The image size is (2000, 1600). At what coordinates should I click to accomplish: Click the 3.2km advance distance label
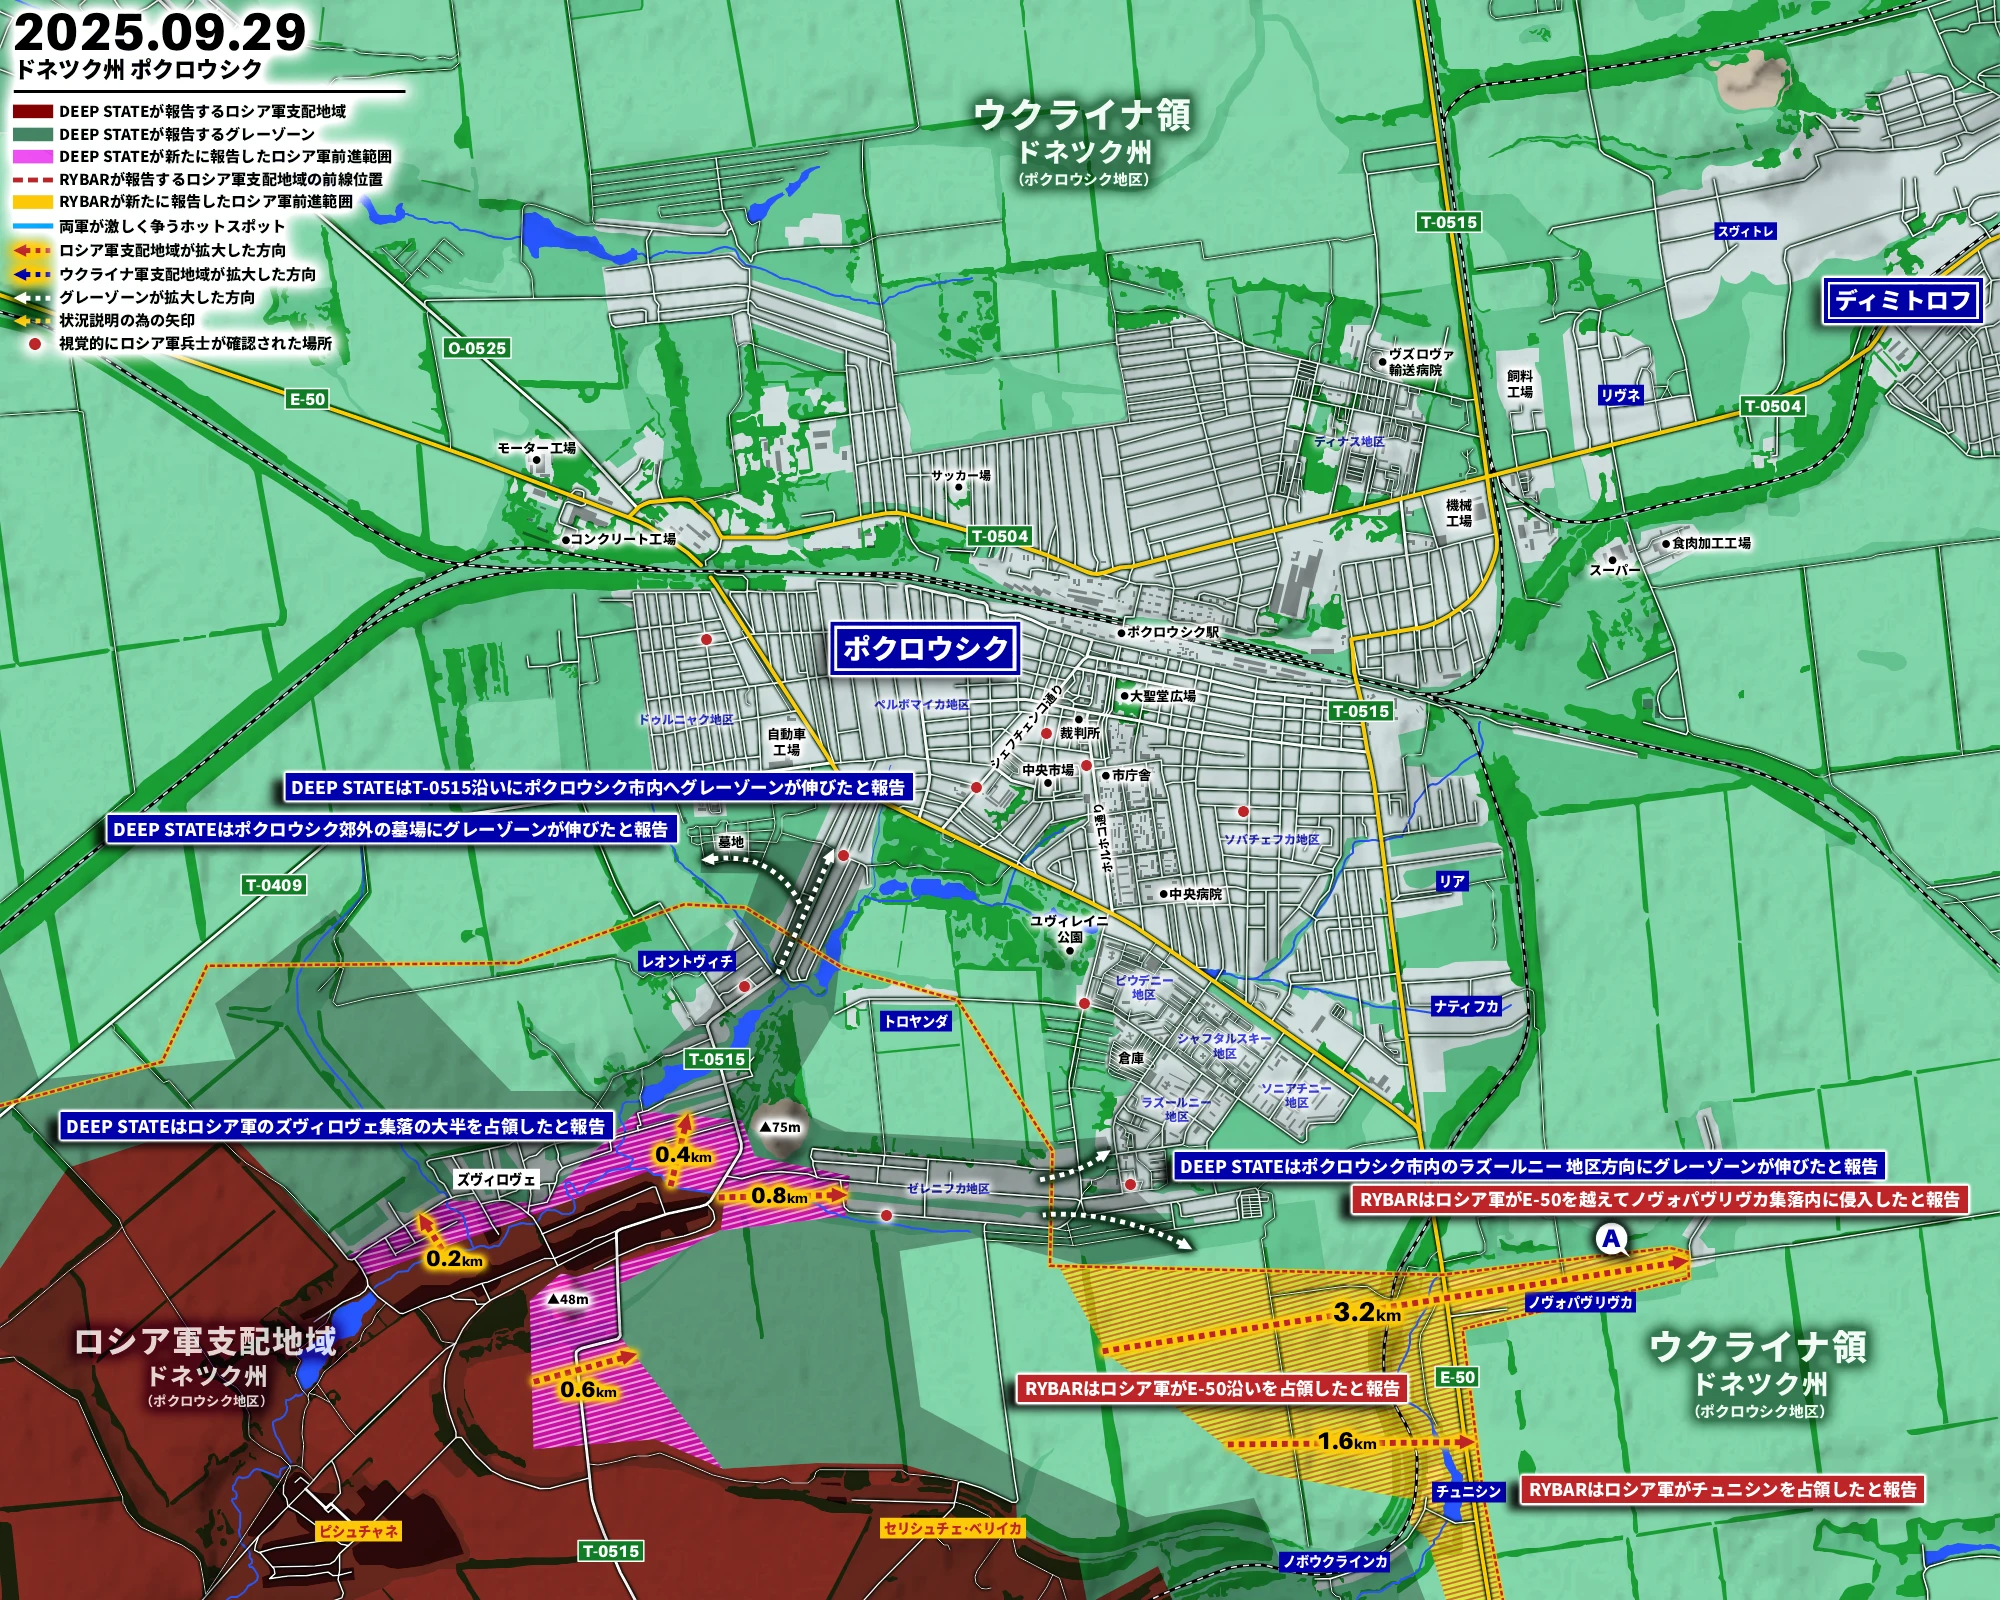coord(1367,1313)
